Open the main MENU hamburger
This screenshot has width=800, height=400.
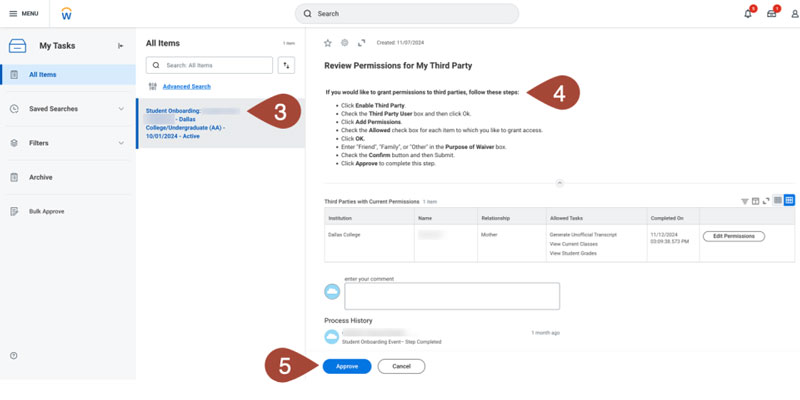tap(23, 14)
